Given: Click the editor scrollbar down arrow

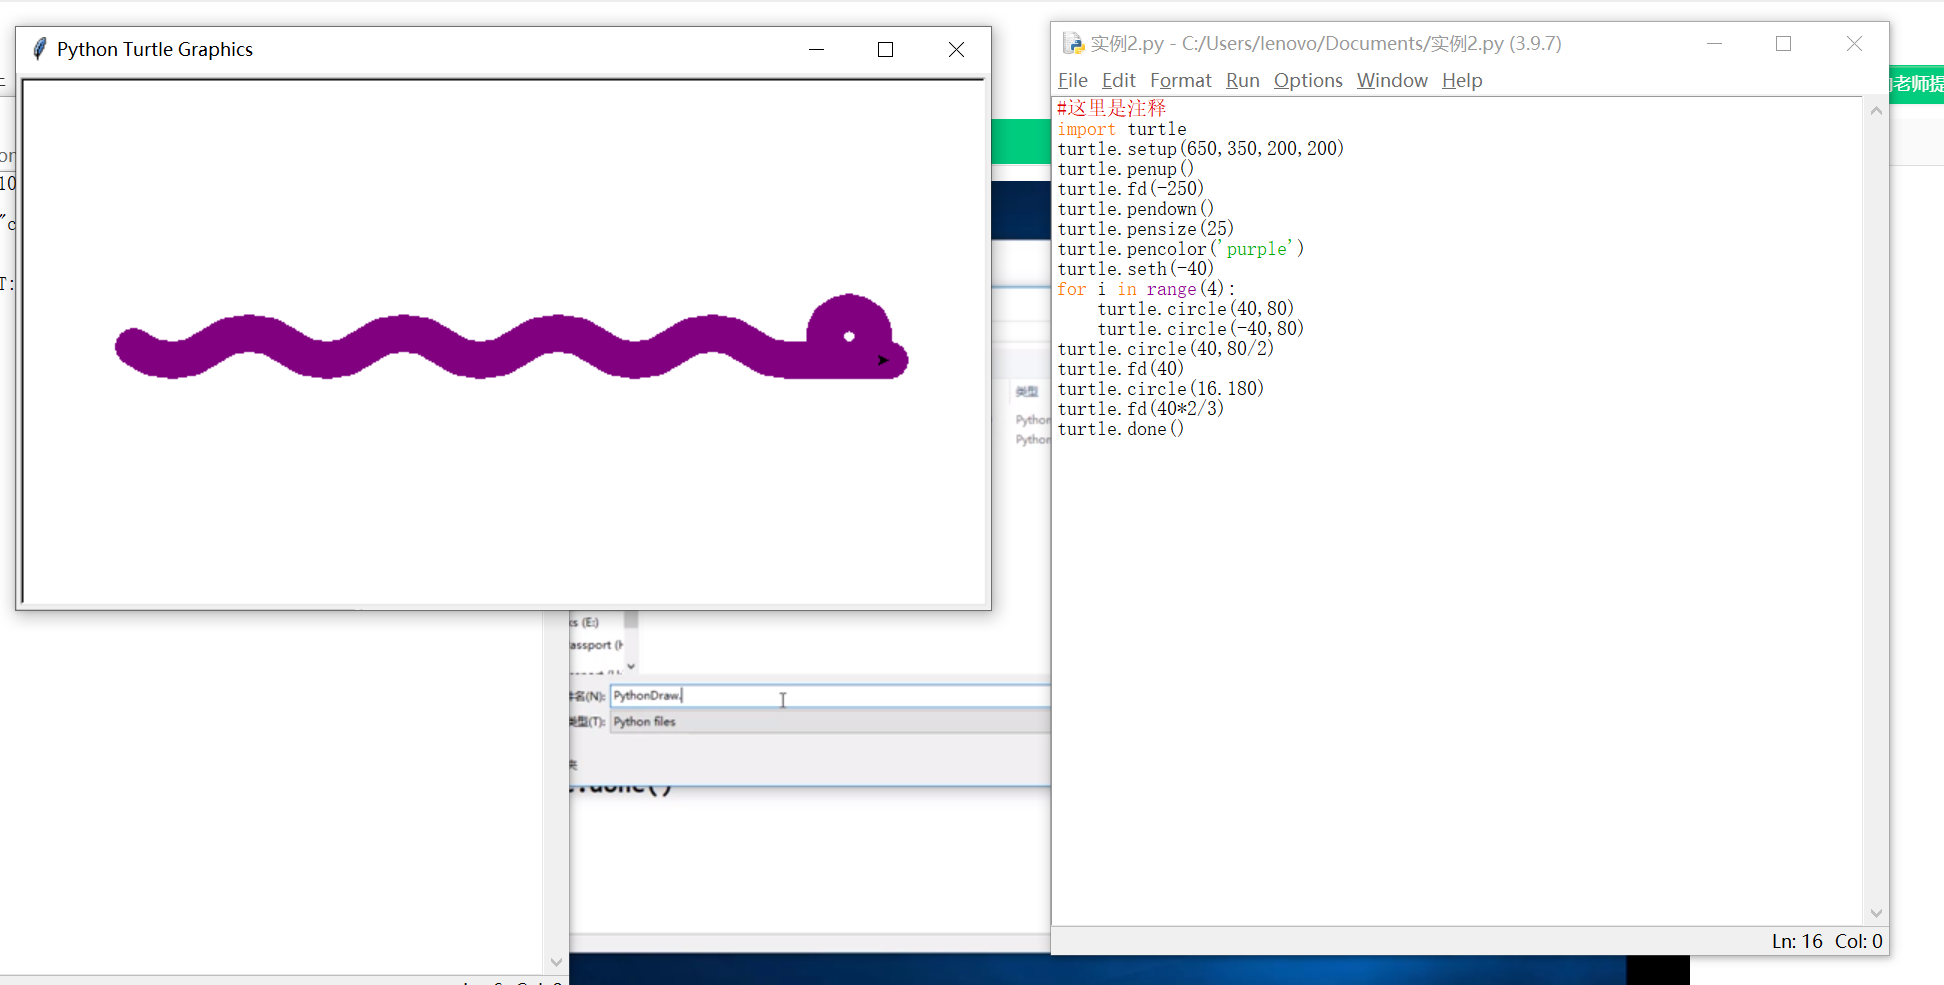Looking at the screenshot, I should pyautogui.click(x=1876, y=913).
